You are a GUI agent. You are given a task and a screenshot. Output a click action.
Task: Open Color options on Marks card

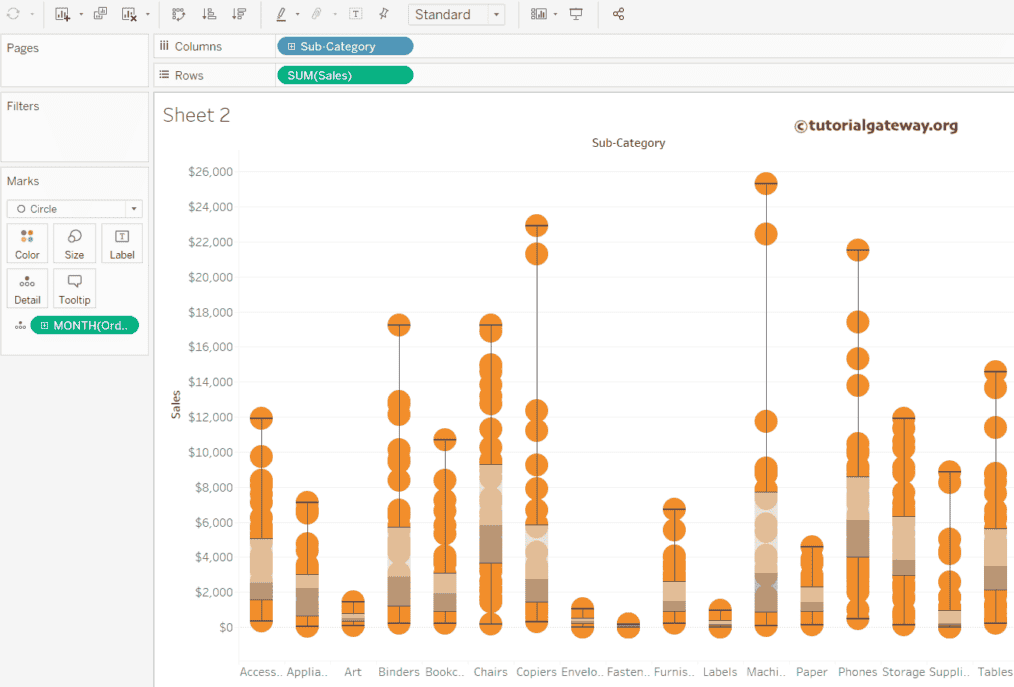pos(28,243)
